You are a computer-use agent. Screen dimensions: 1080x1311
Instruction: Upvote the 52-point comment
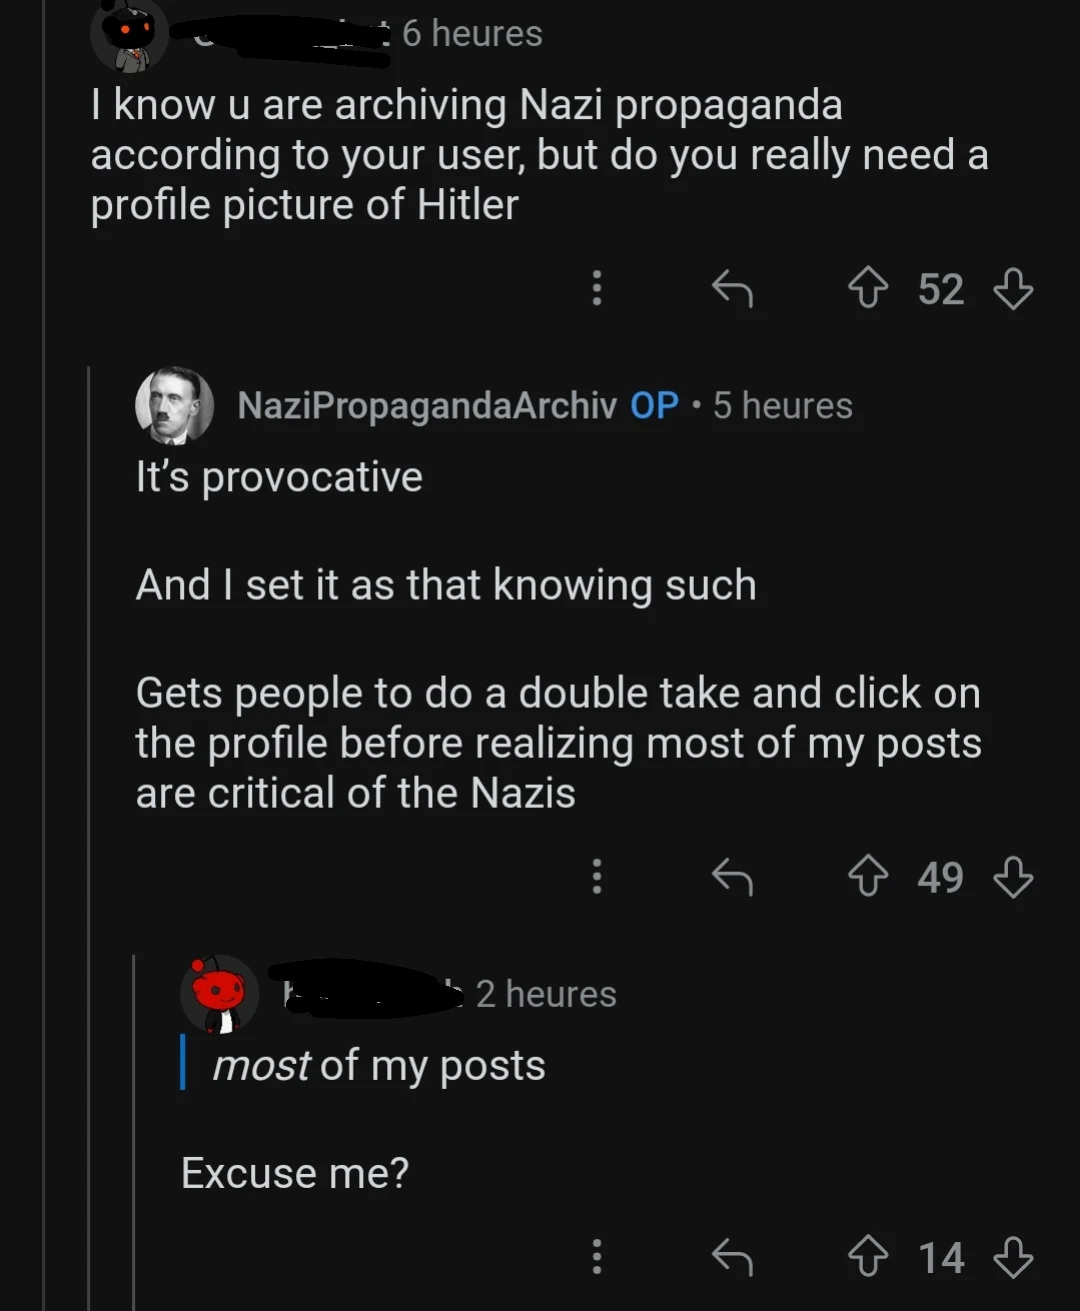tap(867, 290)
